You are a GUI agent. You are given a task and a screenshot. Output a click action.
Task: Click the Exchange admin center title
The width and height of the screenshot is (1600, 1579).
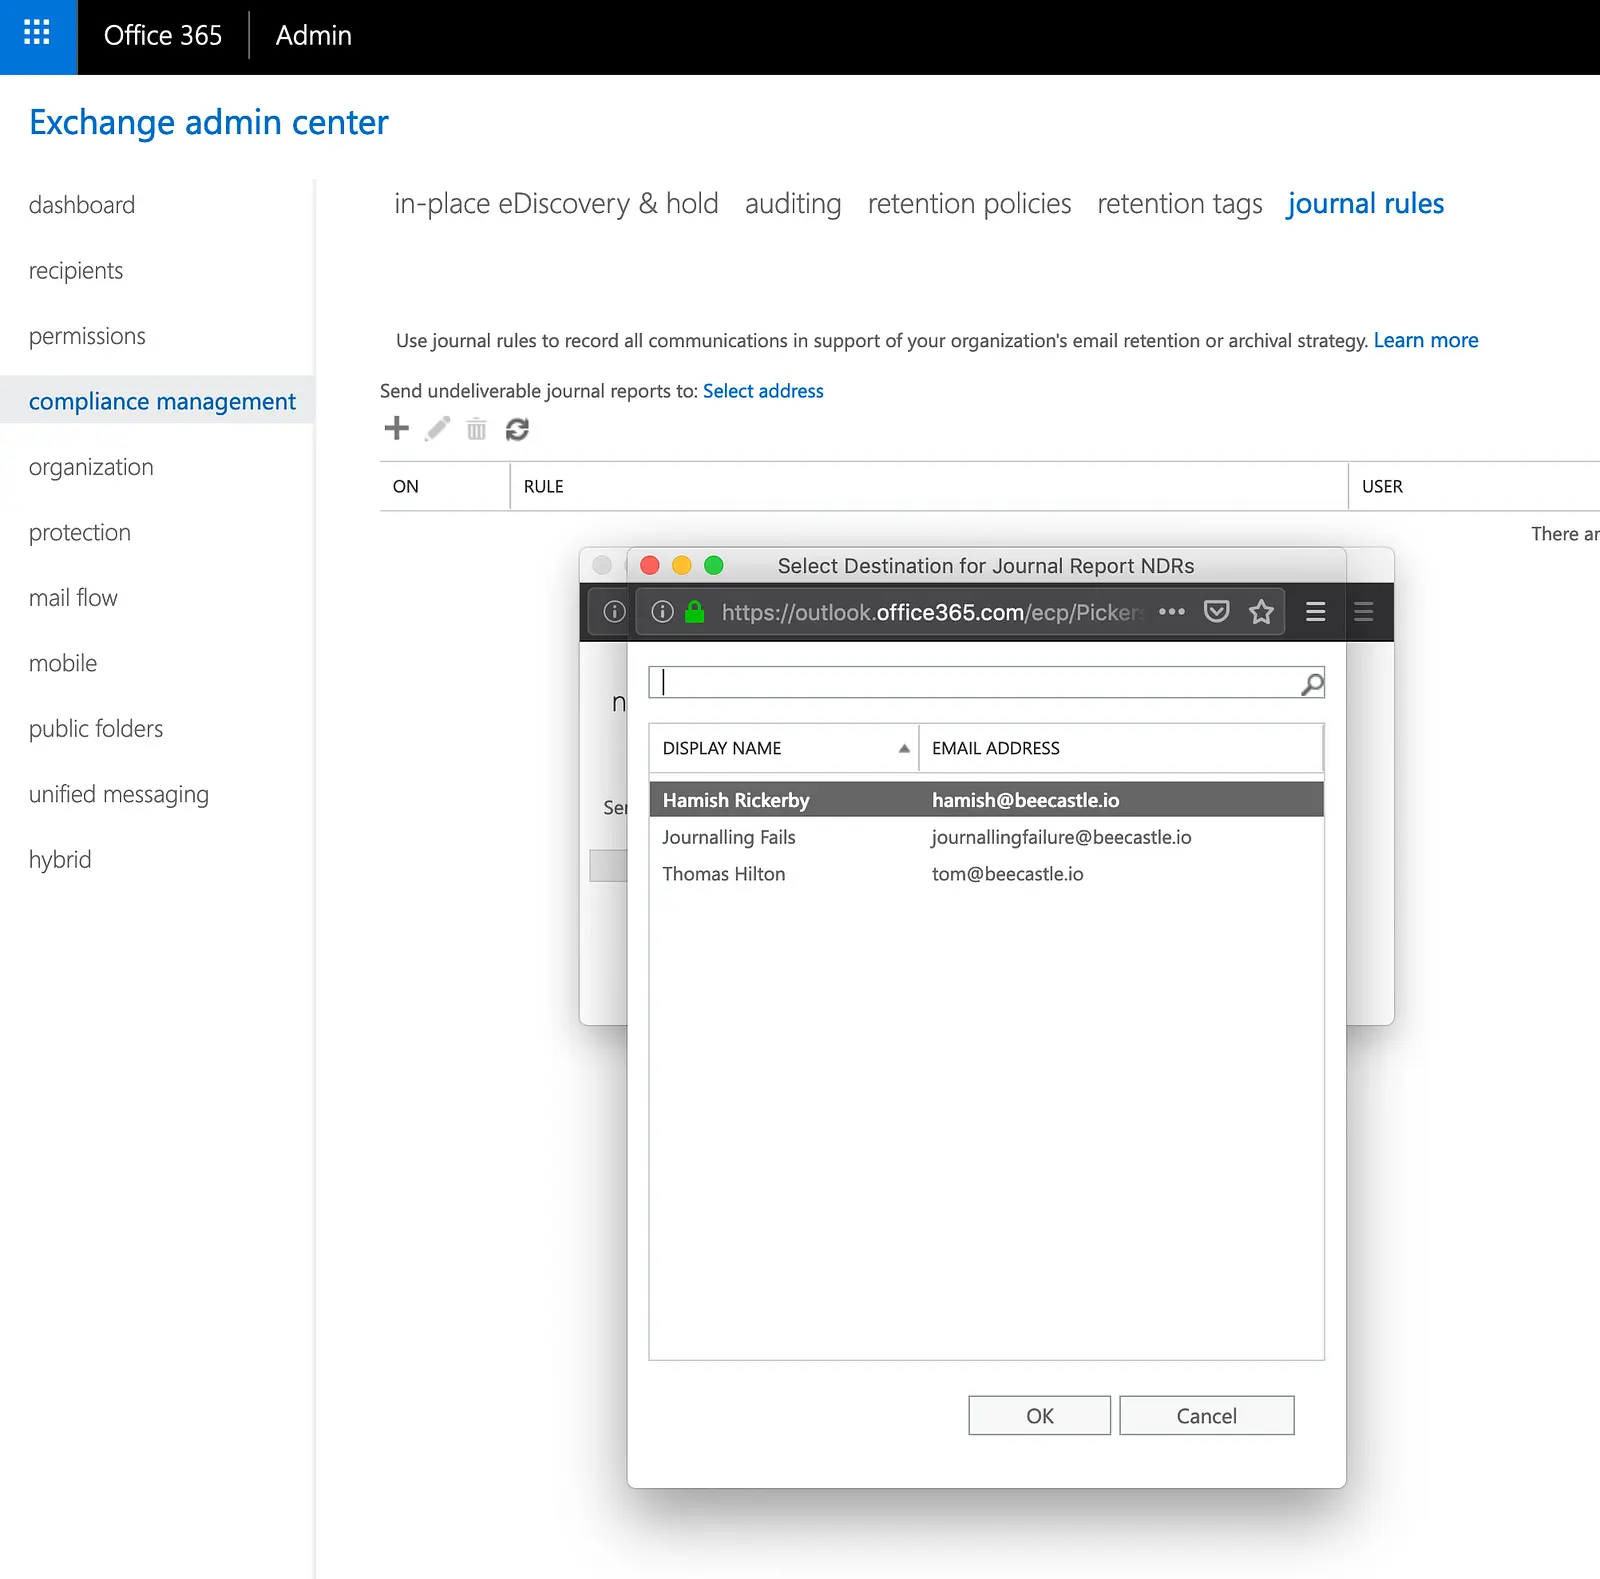point(209,122)
